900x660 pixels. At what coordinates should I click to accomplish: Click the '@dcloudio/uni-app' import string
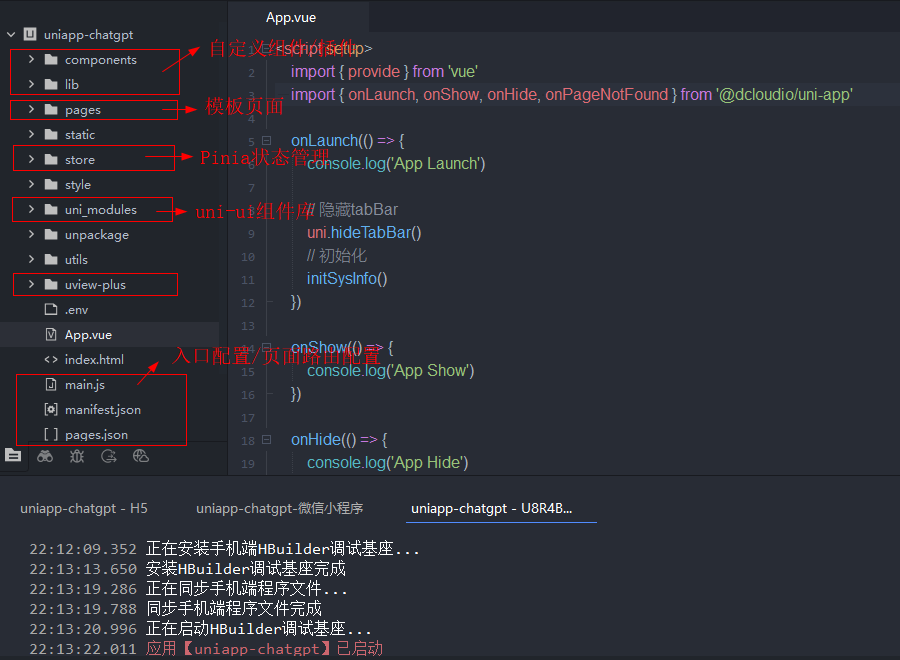784,94
